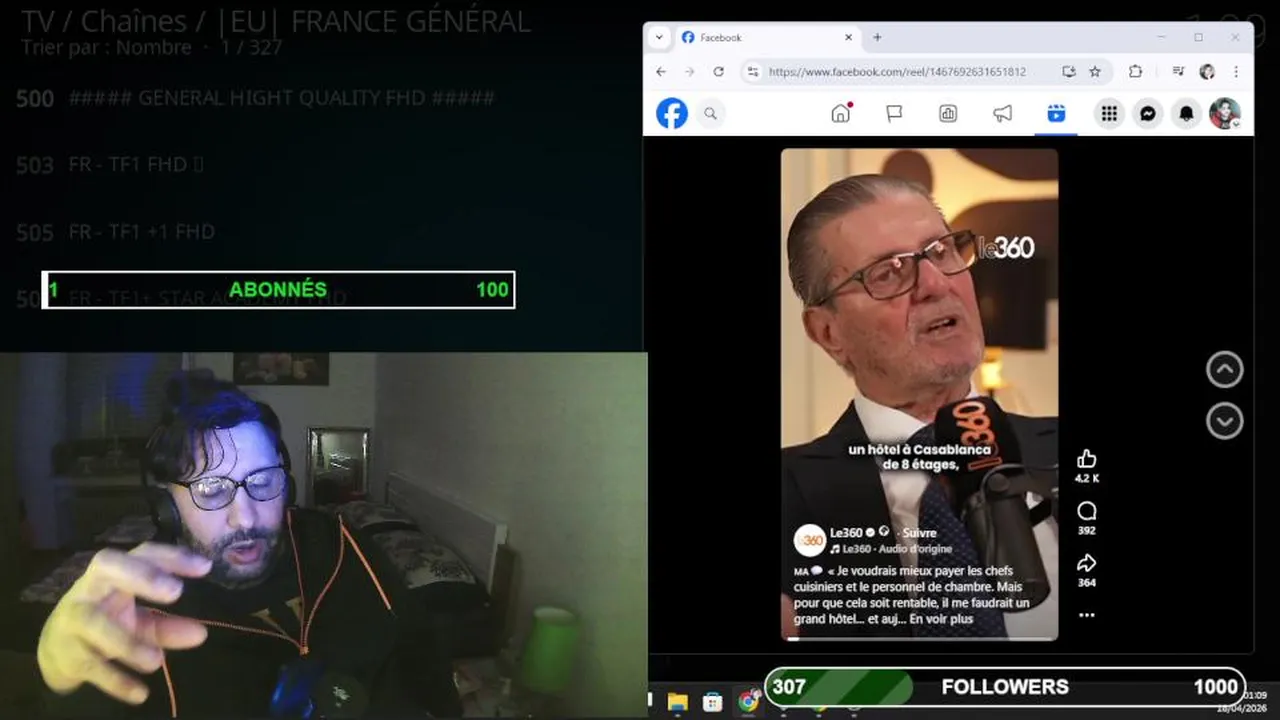This screenshot has height=720, width=1280.
Task: Open the account profile picture menu
Action: [x=1224, y=114]
